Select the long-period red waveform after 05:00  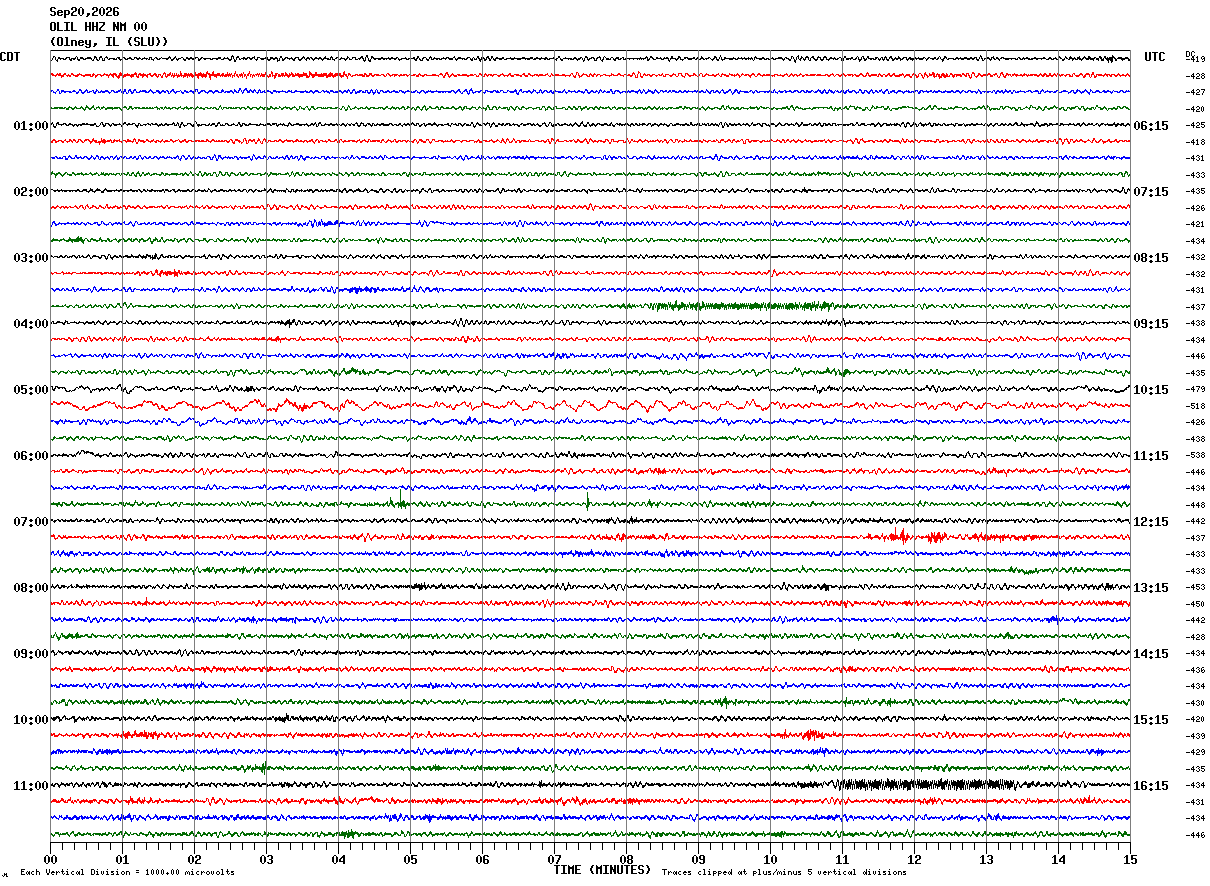click(x=590, y=406)
